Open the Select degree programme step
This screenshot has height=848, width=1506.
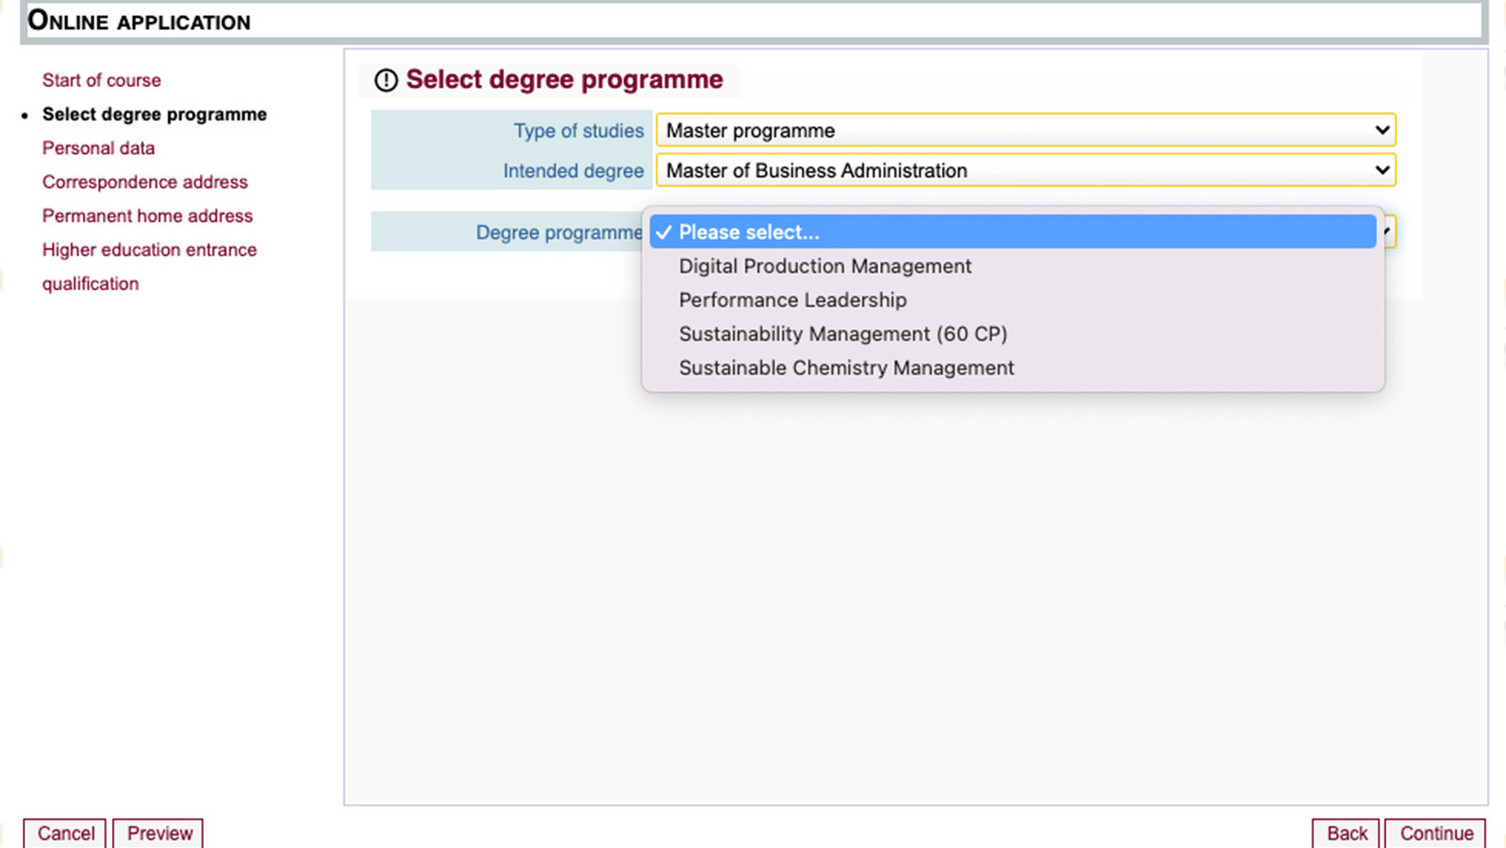tap(154, 114)
